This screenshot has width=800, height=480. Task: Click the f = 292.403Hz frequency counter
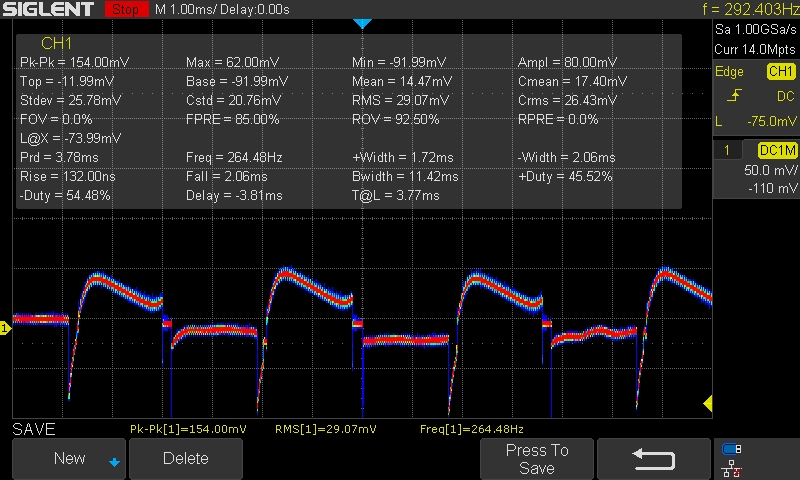click(x=751, y=9)
